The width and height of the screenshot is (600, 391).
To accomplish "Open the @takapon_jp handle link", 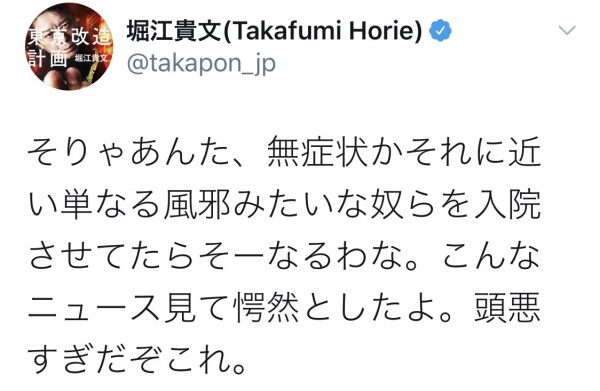I will point(201,63).
